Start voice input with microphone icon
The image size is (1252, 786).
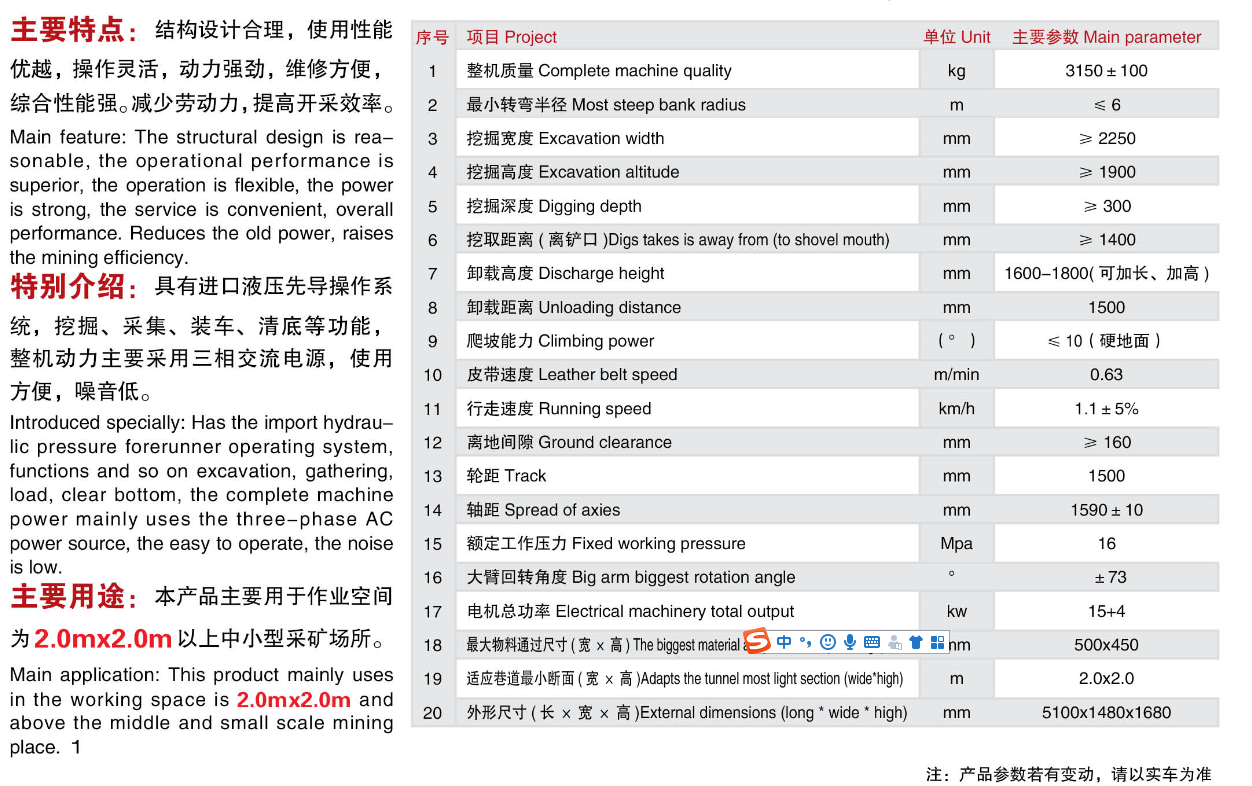850,642
